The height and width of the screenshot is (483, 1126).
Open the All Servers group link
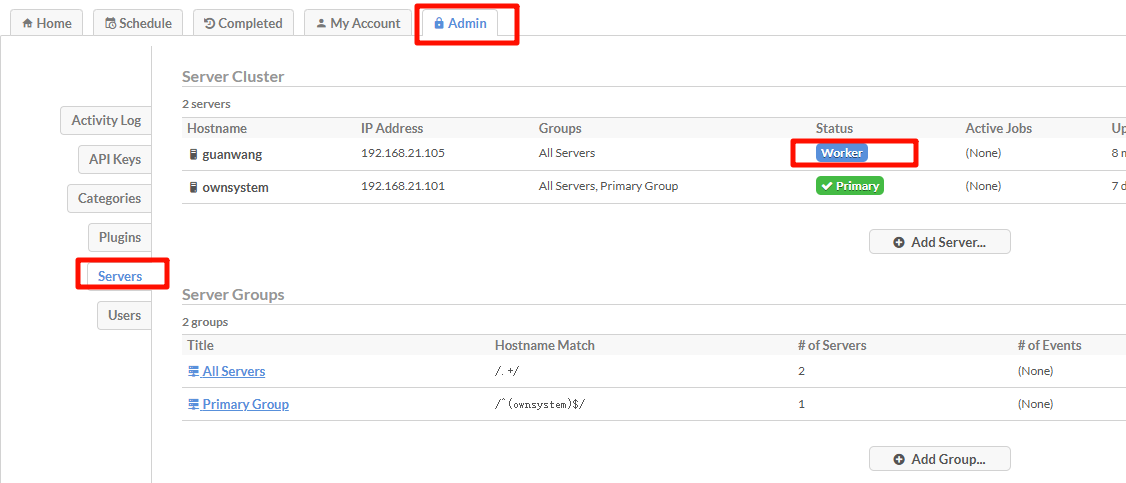pyautogui.click(x=233, y=371)
